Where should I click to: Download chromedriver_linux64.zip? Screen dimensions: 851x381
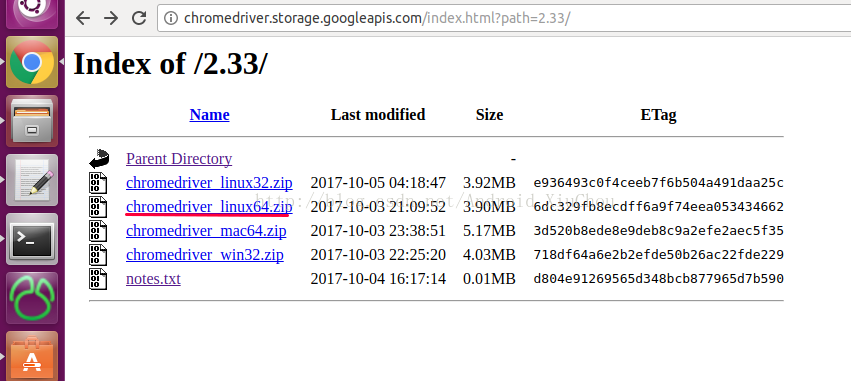coord(209,207)
